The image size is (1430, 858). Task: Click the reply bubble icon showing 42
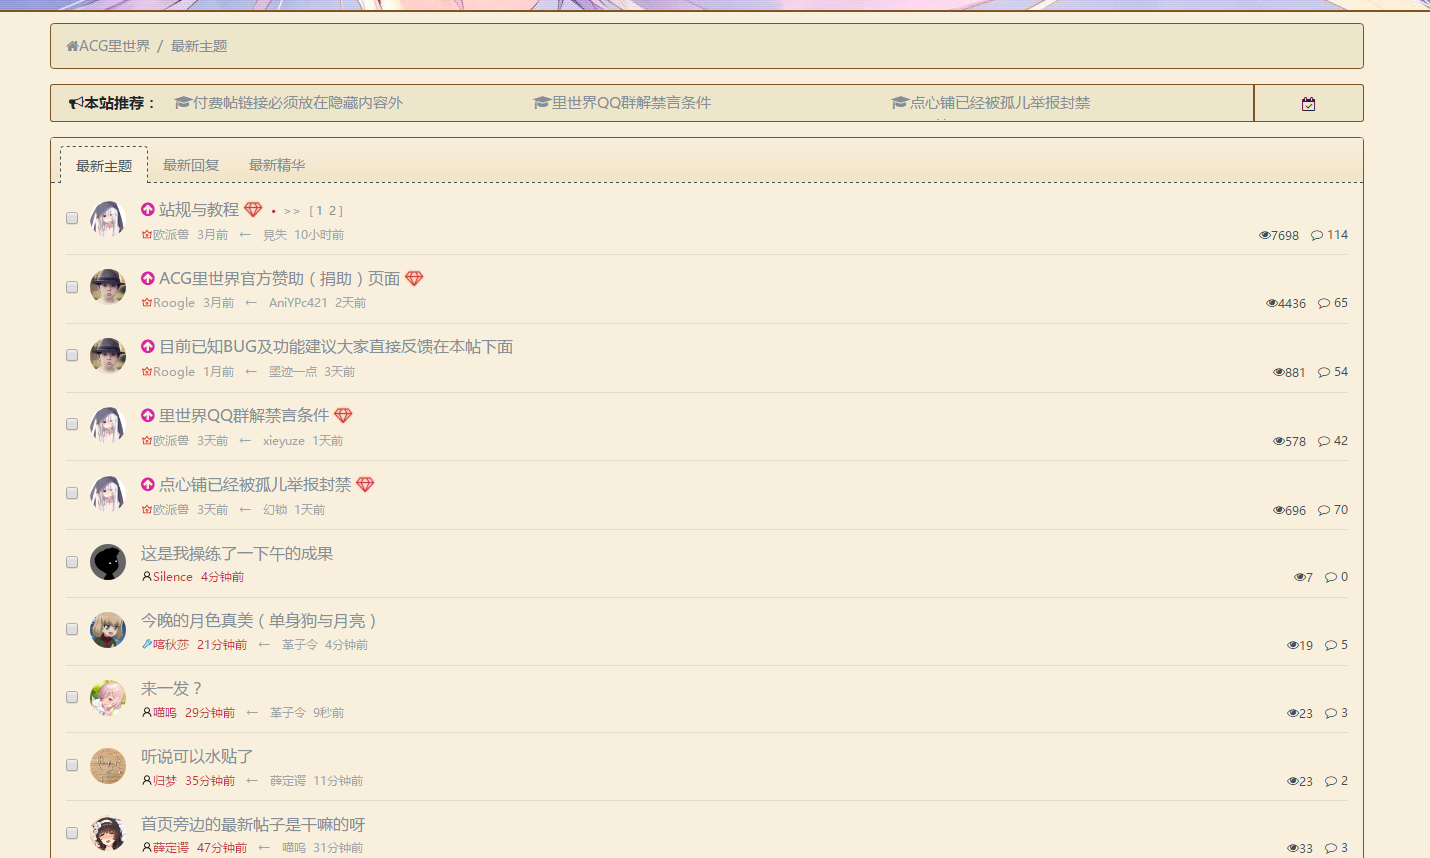1324,441
